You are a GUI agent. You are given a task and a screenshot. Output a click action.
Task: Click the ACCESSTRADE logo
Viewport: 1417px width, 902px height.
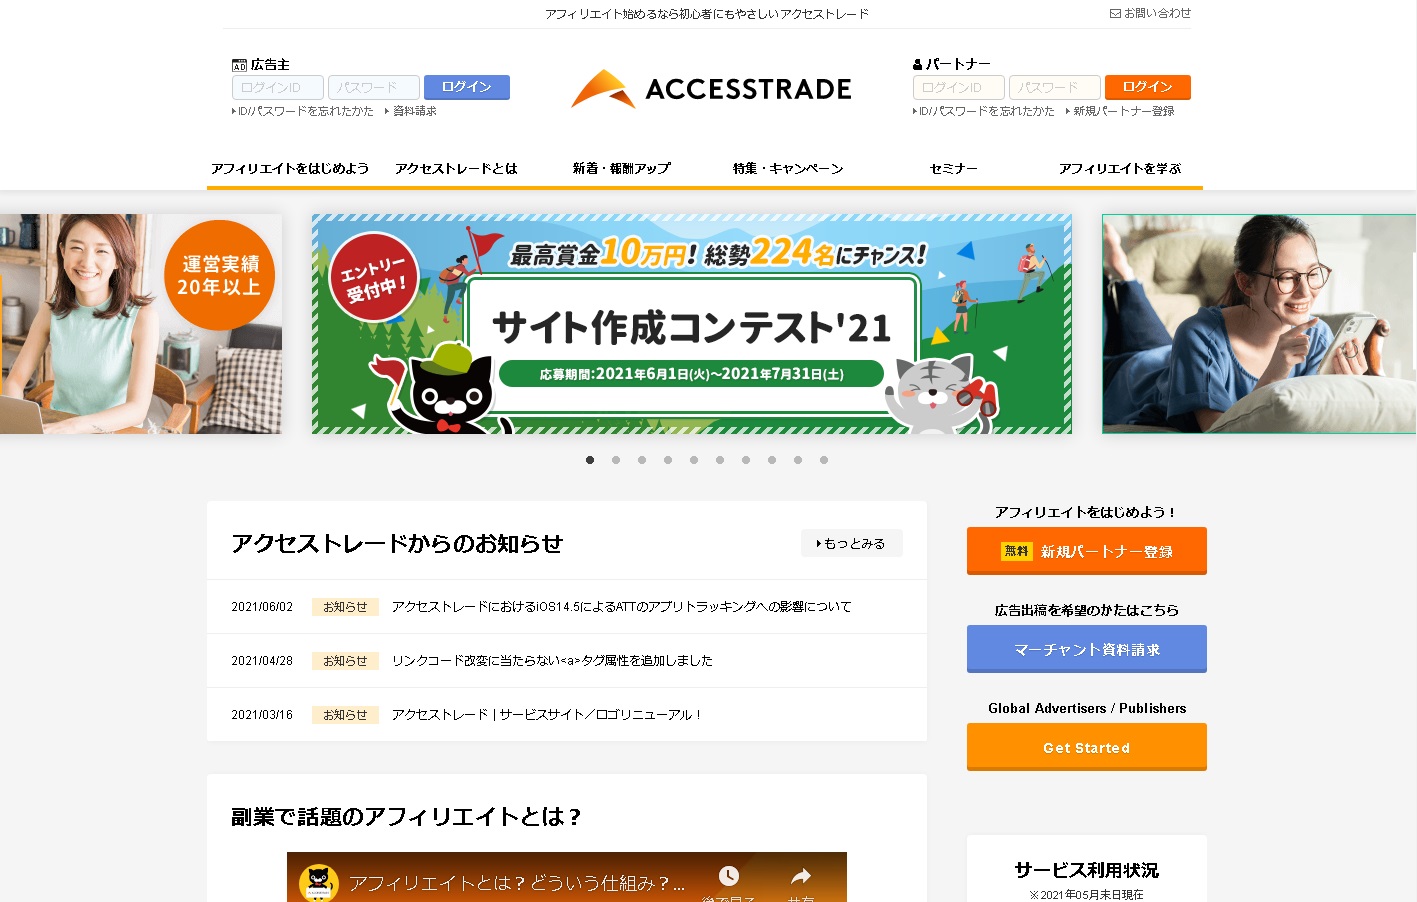tap(711, 89)
